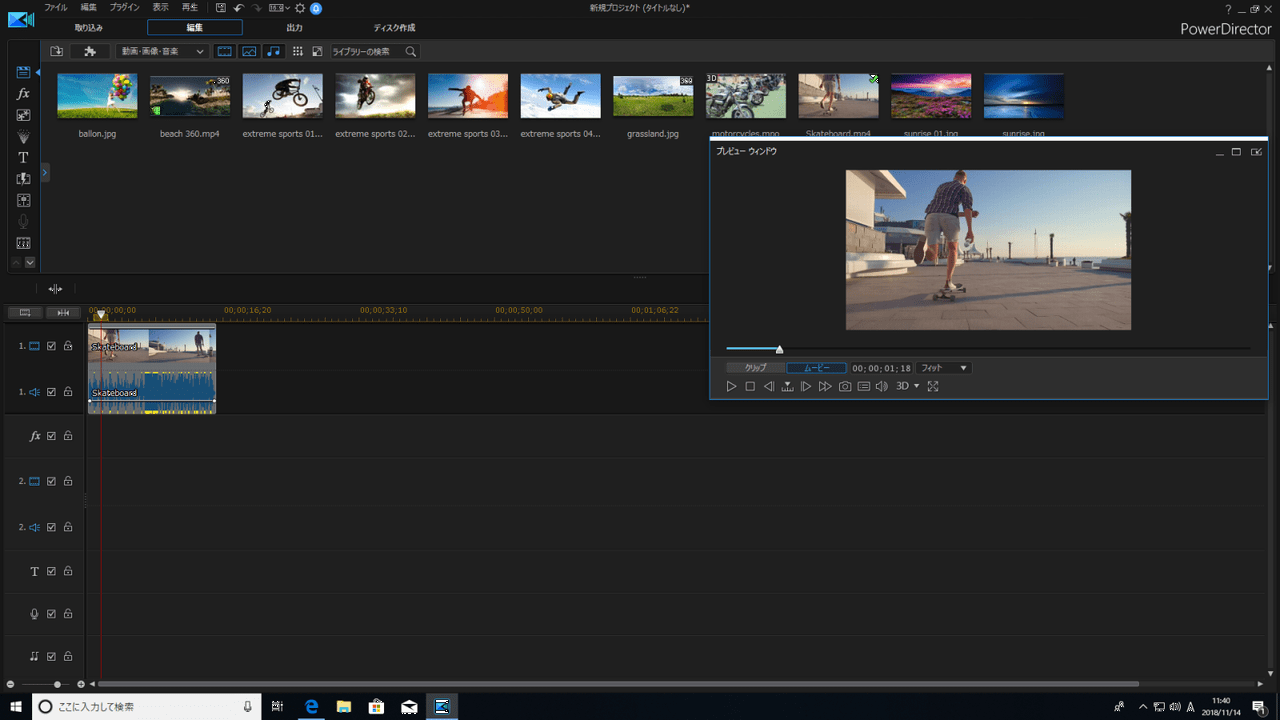This screenshot has height=720, width=1280.
Task: Select the クリップ preview mode button
Action: coord(755,368)
